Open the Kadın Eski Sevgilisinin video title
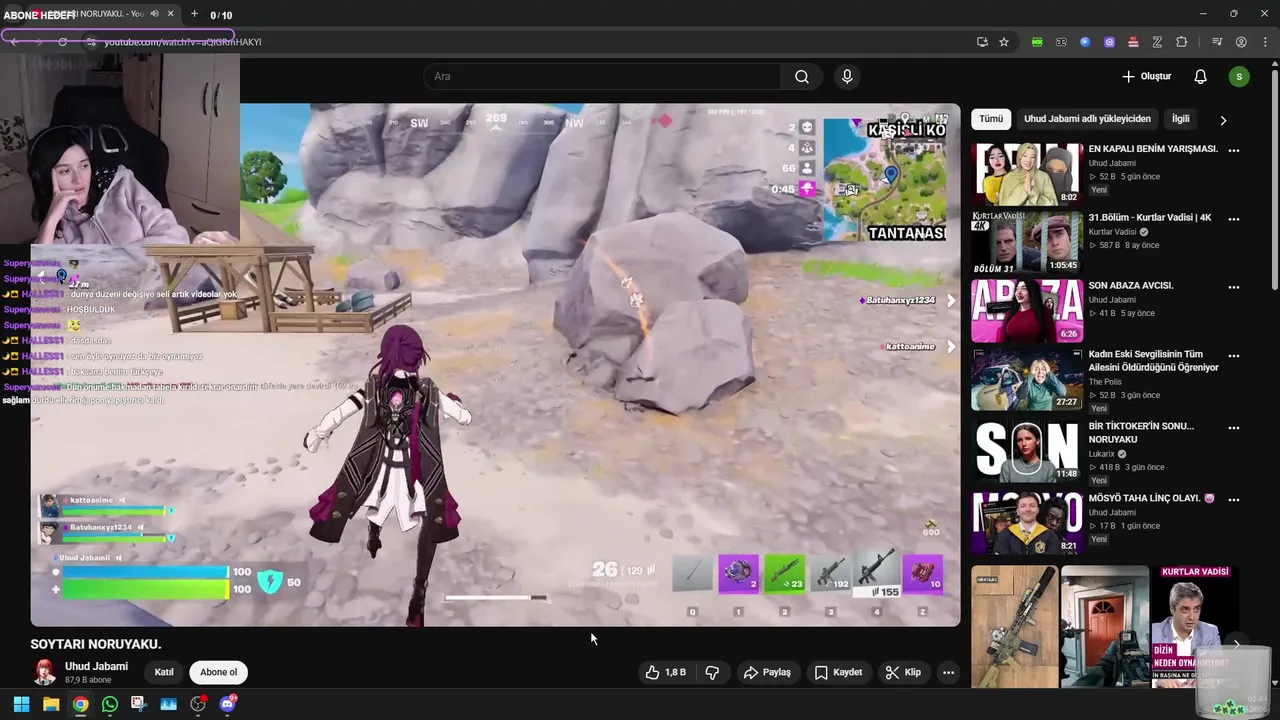This screenshot has height=720, width=1280. pyautogui.click(x=1153, y=361)
